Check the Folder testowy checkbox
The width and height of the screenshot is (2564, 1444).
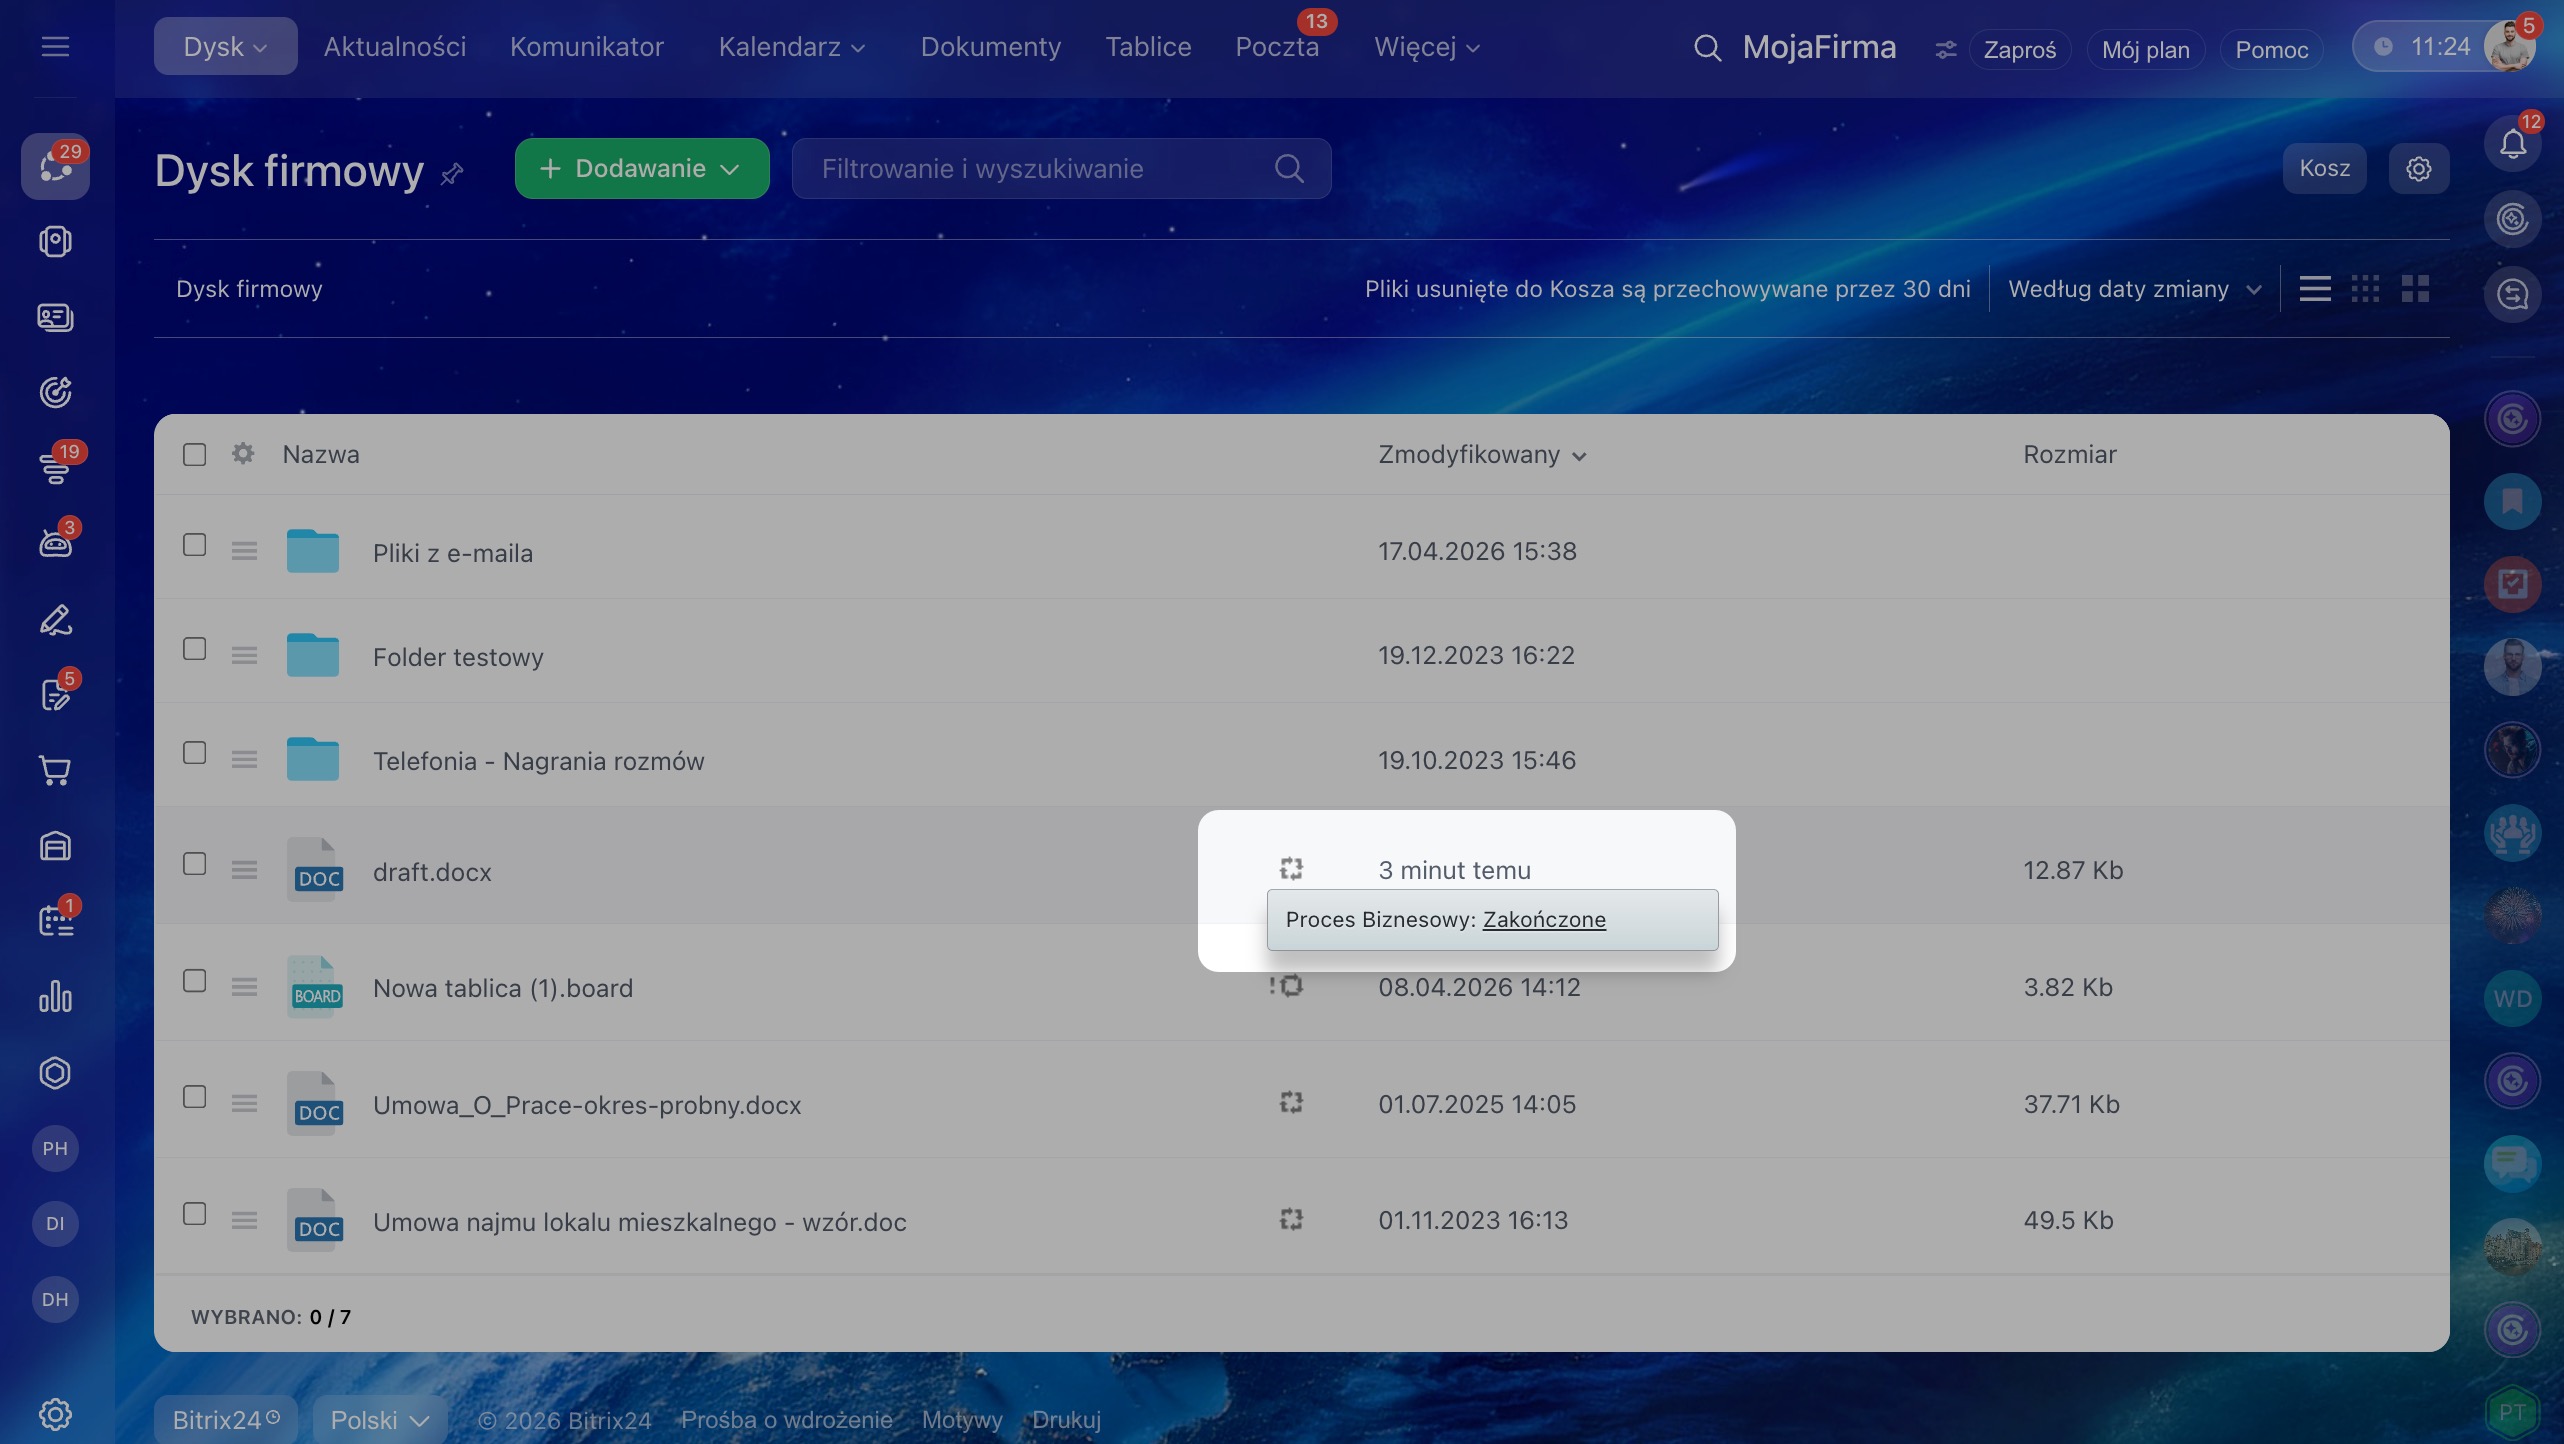(x=194, y=649)
